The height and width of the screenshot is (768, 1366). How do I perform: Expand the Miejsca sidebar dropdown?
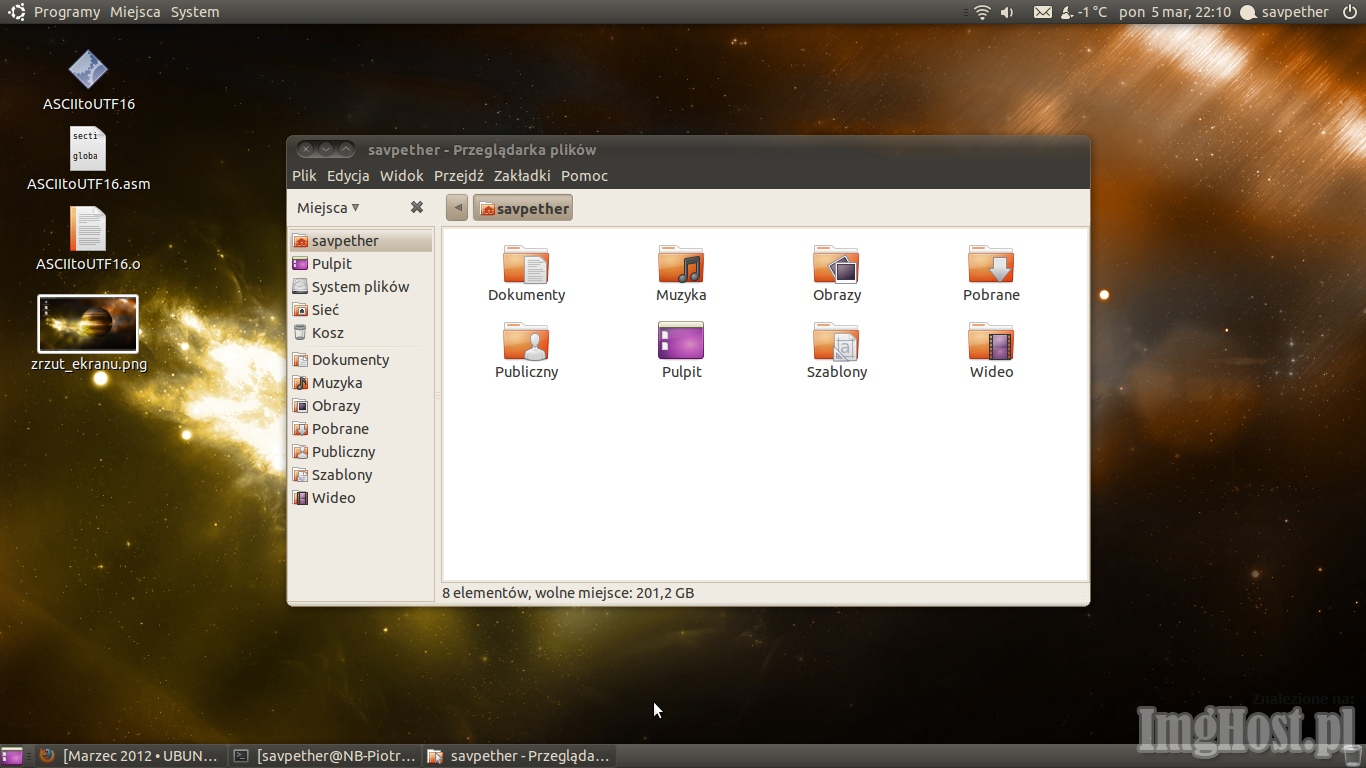(328, 208)
